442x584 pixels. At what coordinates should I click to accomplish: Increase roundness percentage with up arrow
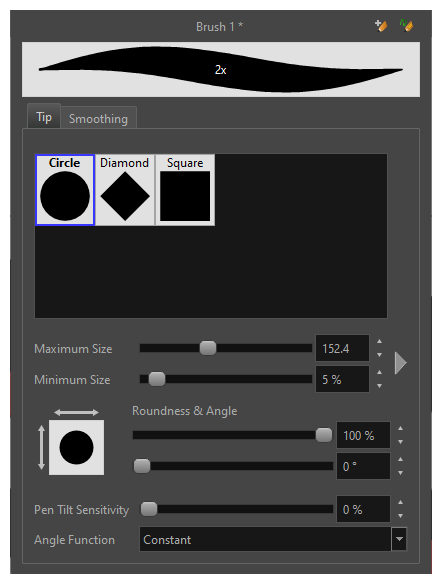(x=400, y=428)
